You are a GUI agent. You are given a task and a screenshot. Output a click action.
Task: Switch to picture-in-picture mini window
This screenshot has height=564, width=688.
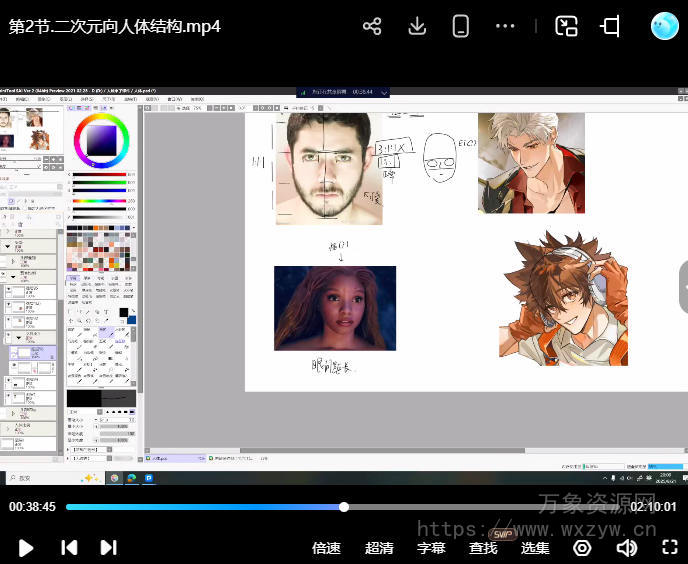567,27
